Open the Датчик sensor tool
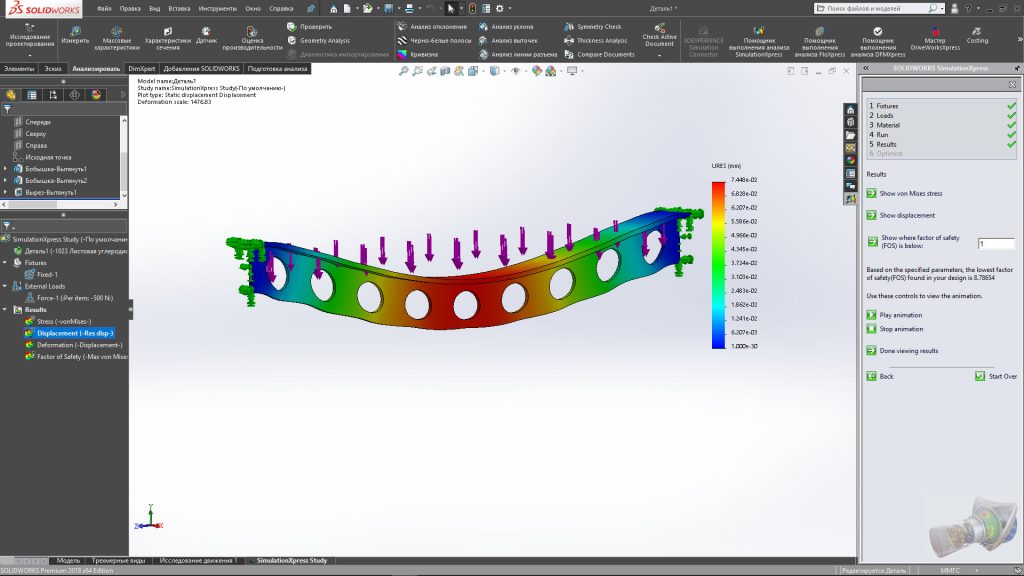Screen dimensions: 1024x576 (x=206, y=31)
